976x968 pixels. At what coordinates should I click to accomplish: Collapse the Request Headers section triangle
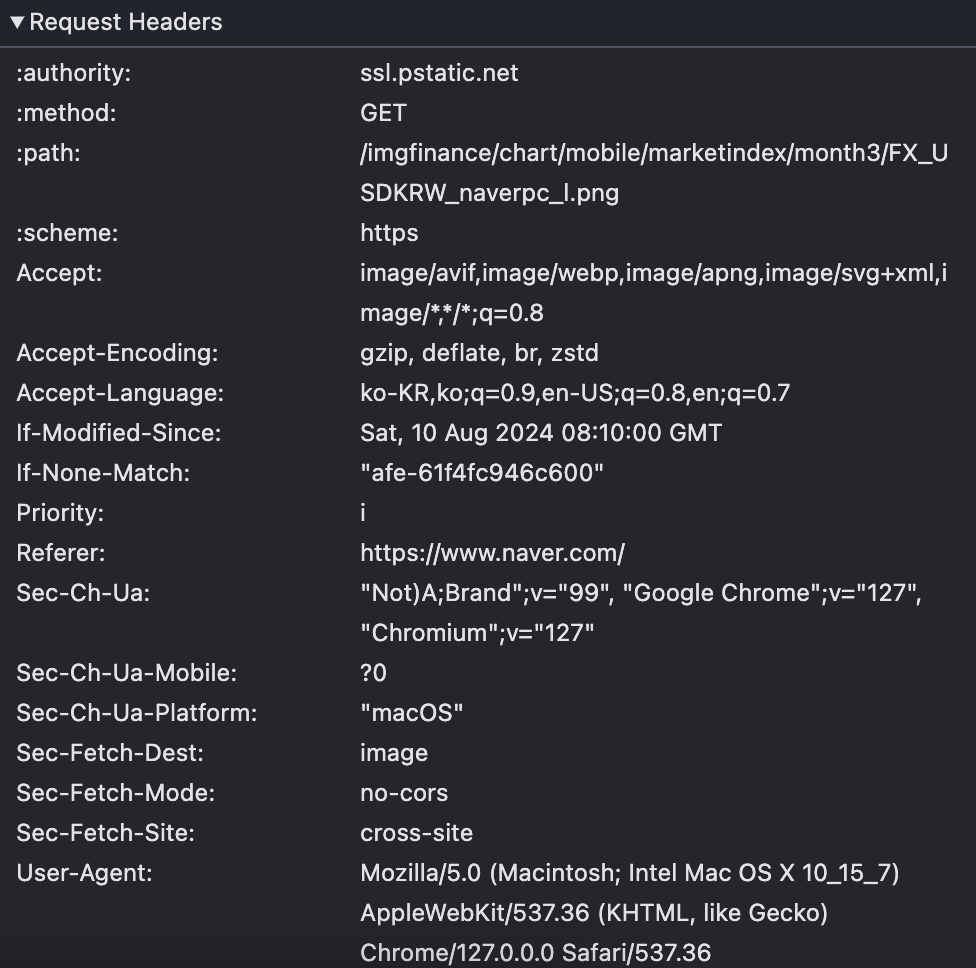click(17, 22)
